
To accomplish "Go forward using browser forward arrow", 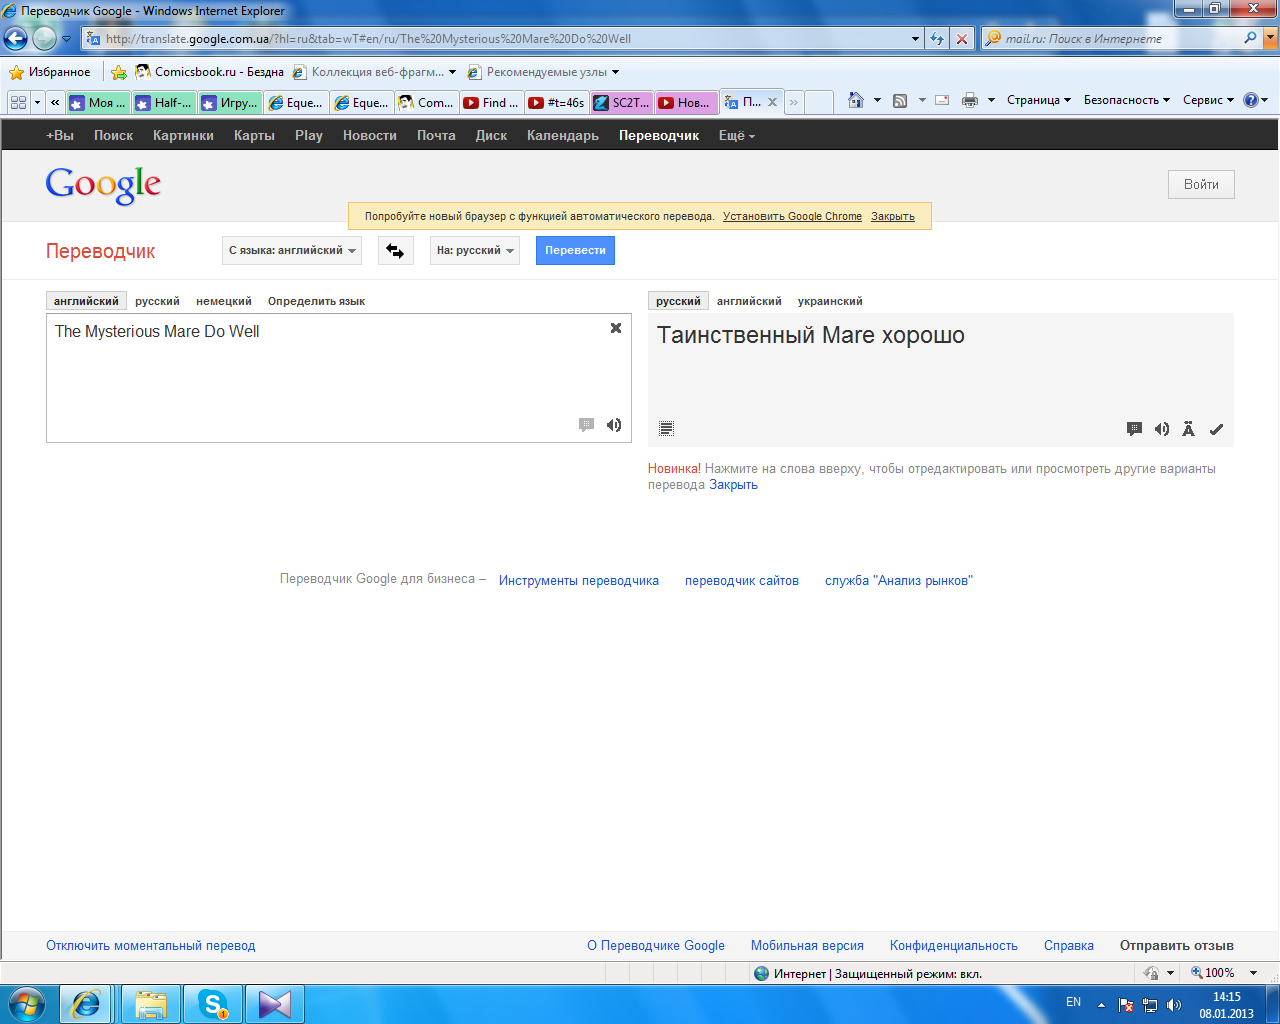I will point(44,39).
